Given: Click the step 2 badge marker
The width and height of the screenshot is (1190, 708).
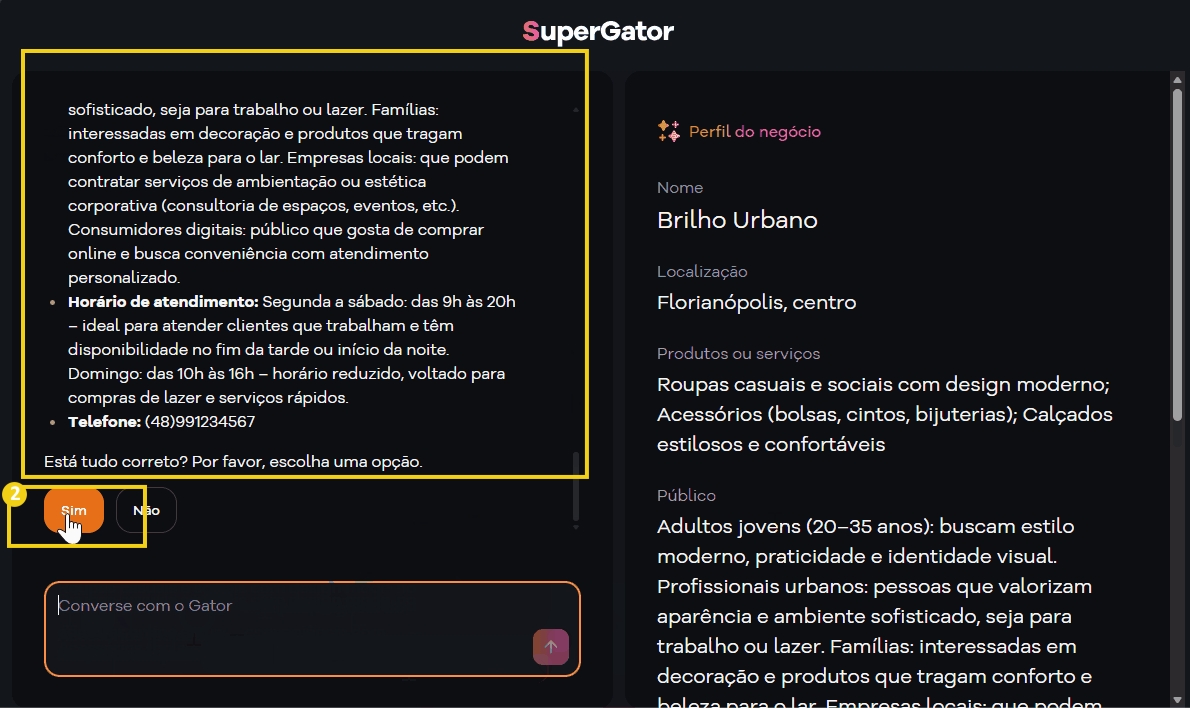Looking at the screenshot, I should (x=14, y=494).
